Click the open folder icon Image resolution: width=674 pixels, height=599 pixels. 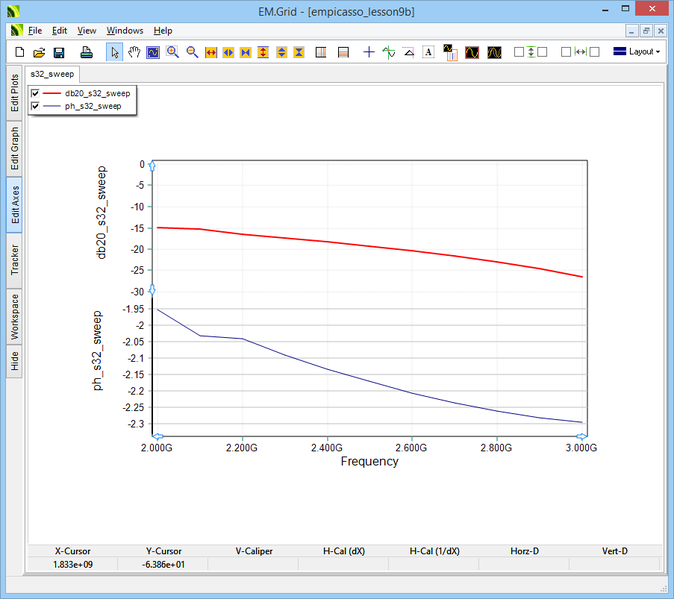click(39, 51)
